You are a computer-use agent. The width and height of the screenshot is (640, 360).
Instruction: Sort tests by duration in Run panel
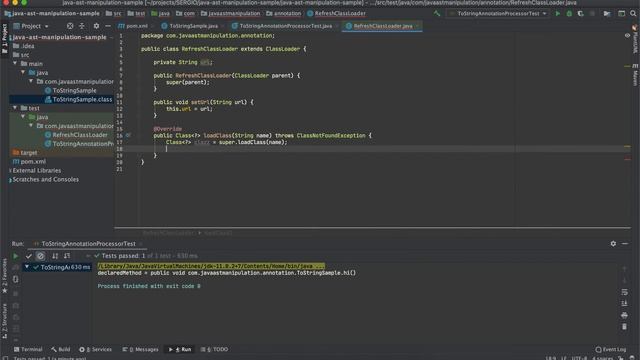[67, 256]
